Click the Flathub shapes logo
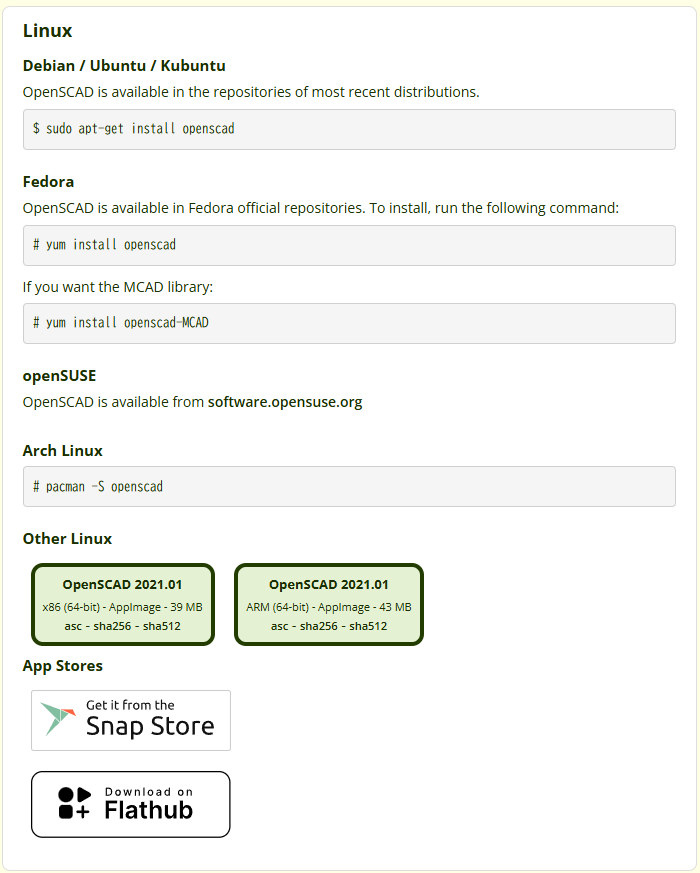The width and height of the screenshot is (700, 873). coord(75,803)
